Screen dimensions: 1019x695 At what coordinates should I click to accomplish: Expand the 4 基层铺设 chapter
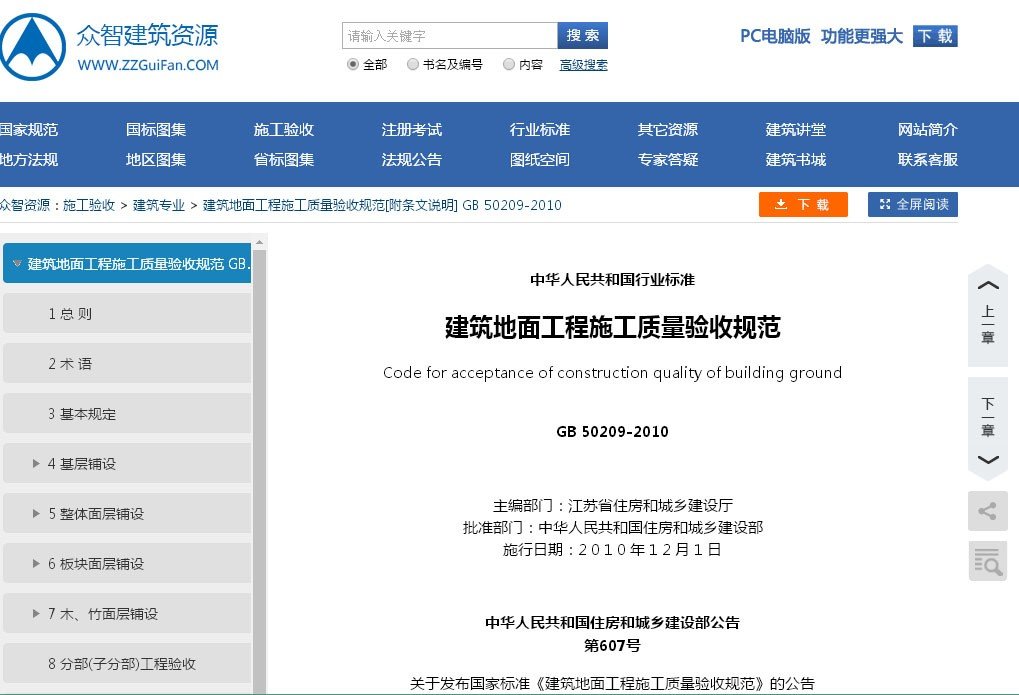coord(37,464)
